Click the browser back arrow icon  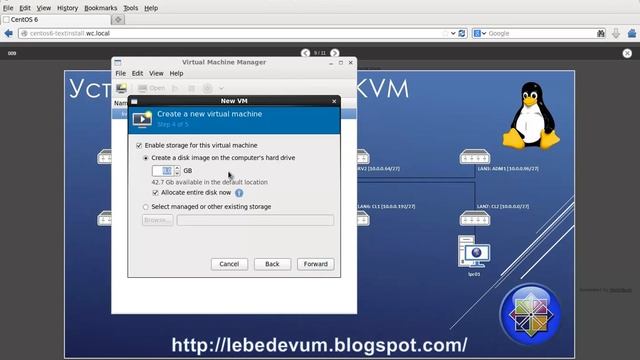point(8,33)
